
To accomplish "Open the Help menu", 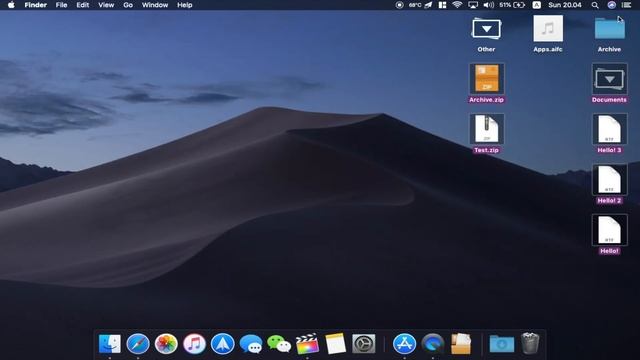I will [184, 5].
